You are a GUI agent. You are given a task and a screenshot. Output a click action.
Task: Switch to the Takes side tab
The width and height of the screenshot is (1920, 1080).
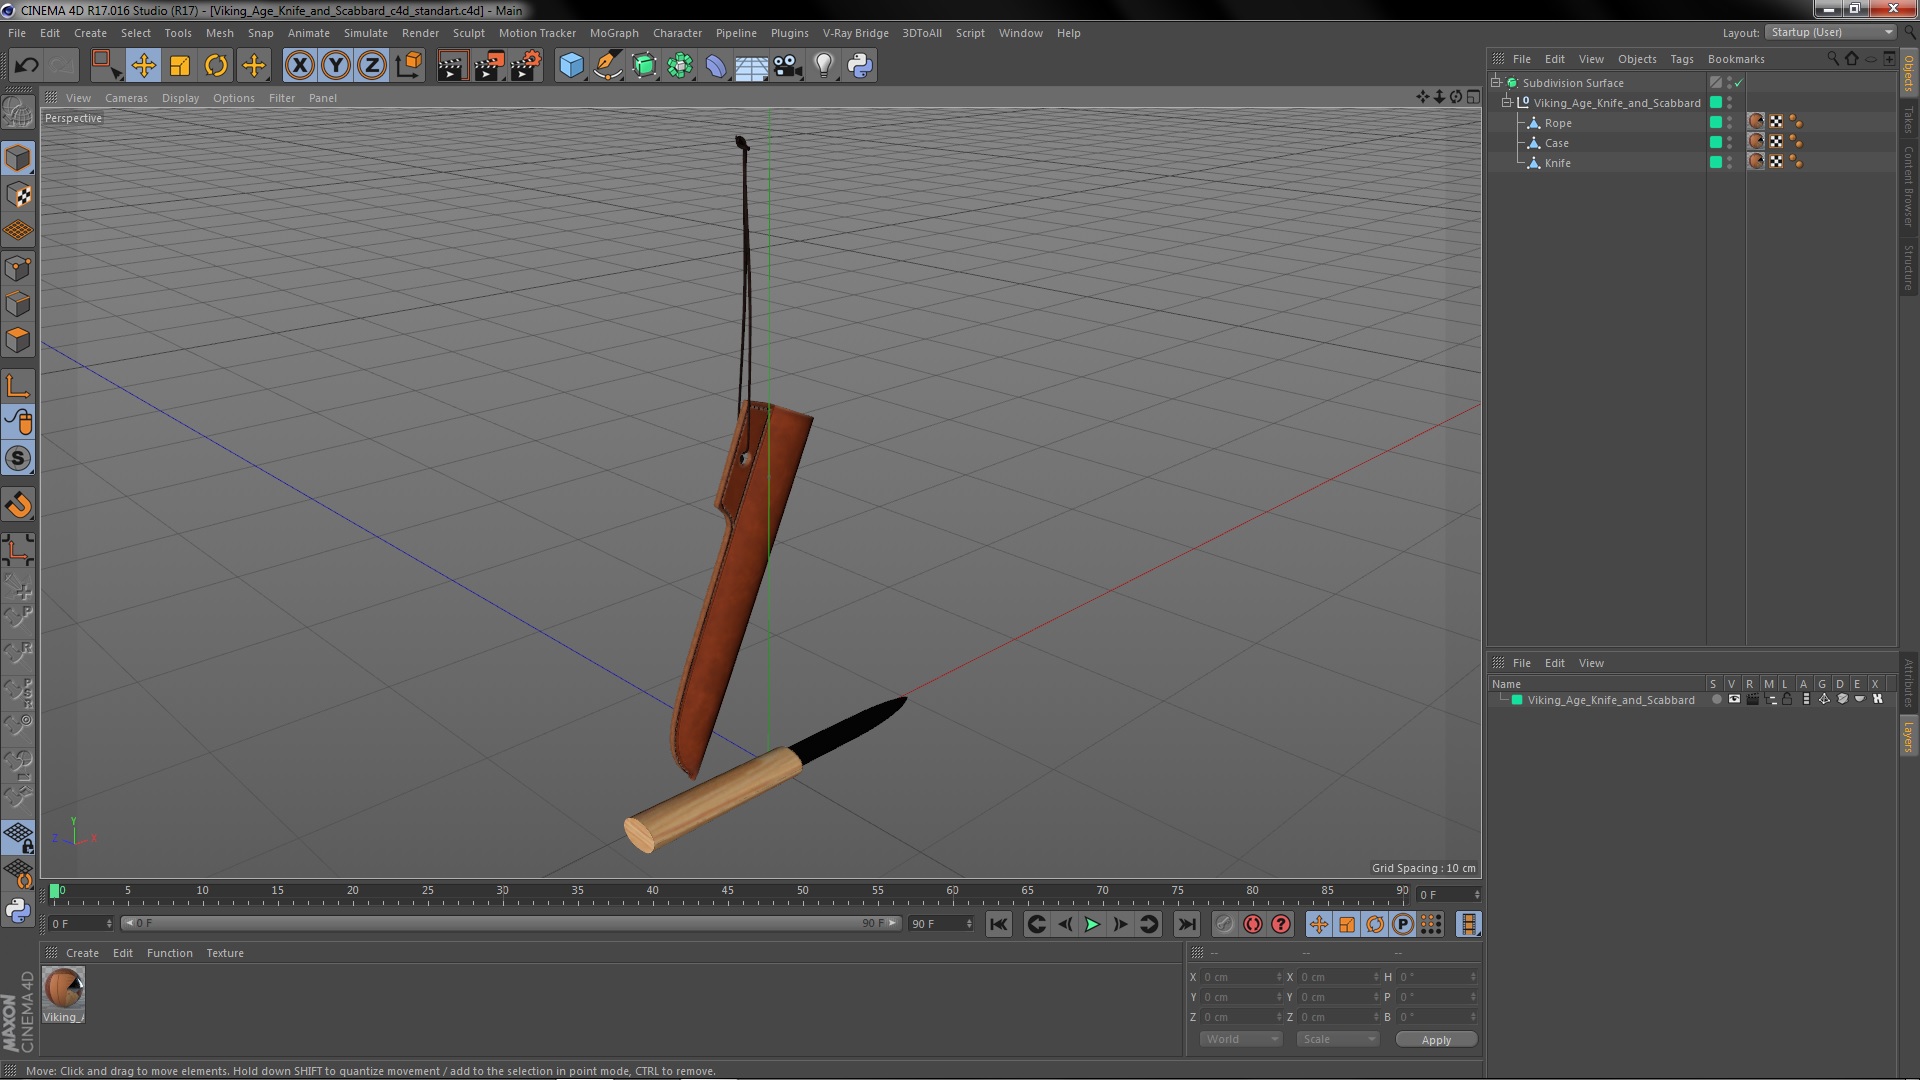1908,120
